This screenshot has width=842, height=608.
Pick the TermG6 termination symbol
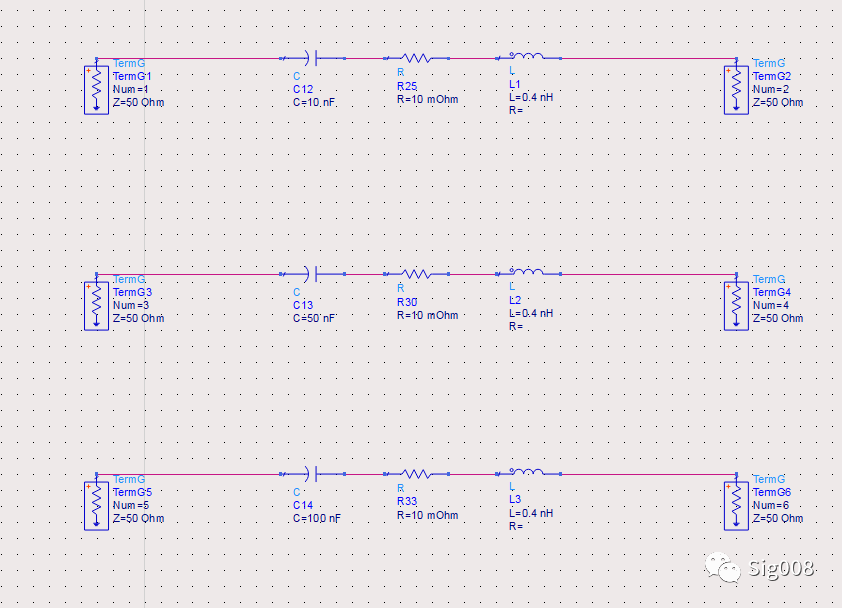point(736,505)
